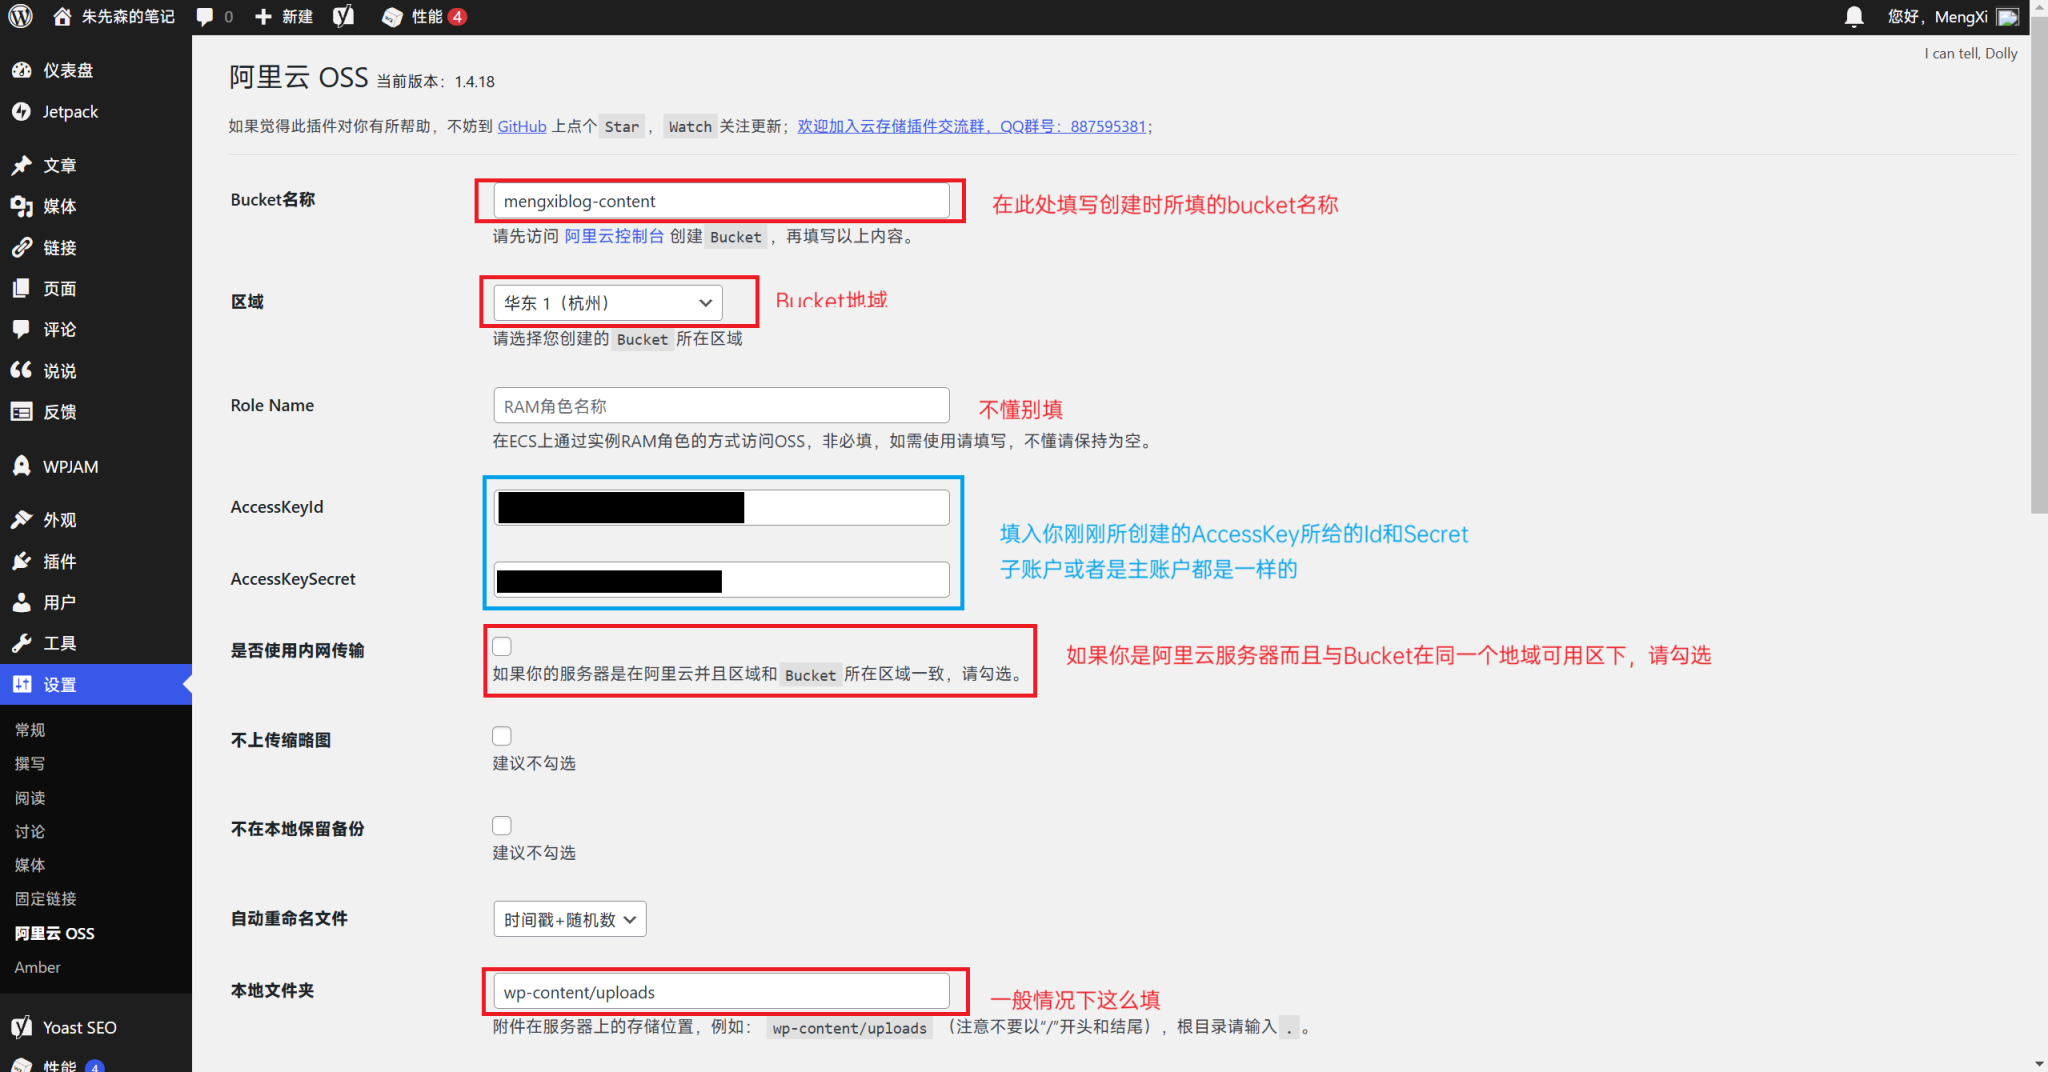This screenshot has height=1072, width=2048.
Task: Check the 不上传缩略图 checkbox
Action: click(502, 736)
